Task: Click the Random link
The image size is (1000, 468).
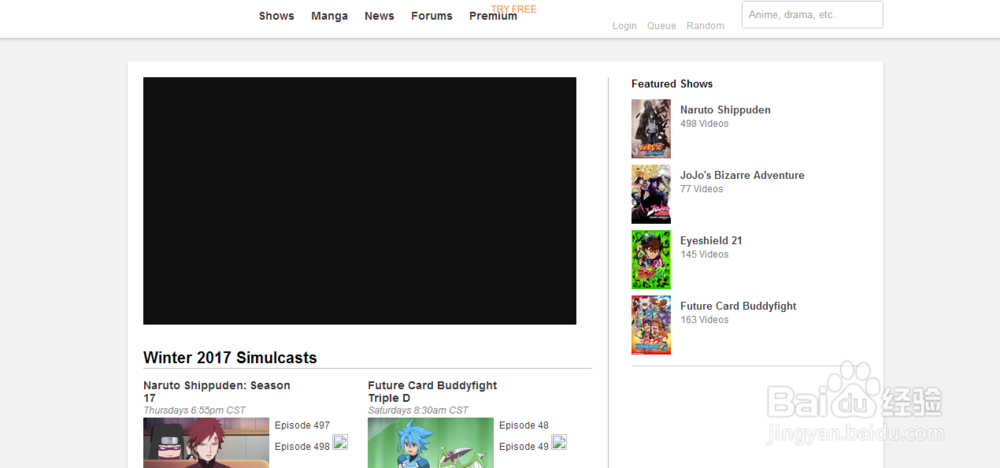Action: pyautogui.click(x=705, y=26)
